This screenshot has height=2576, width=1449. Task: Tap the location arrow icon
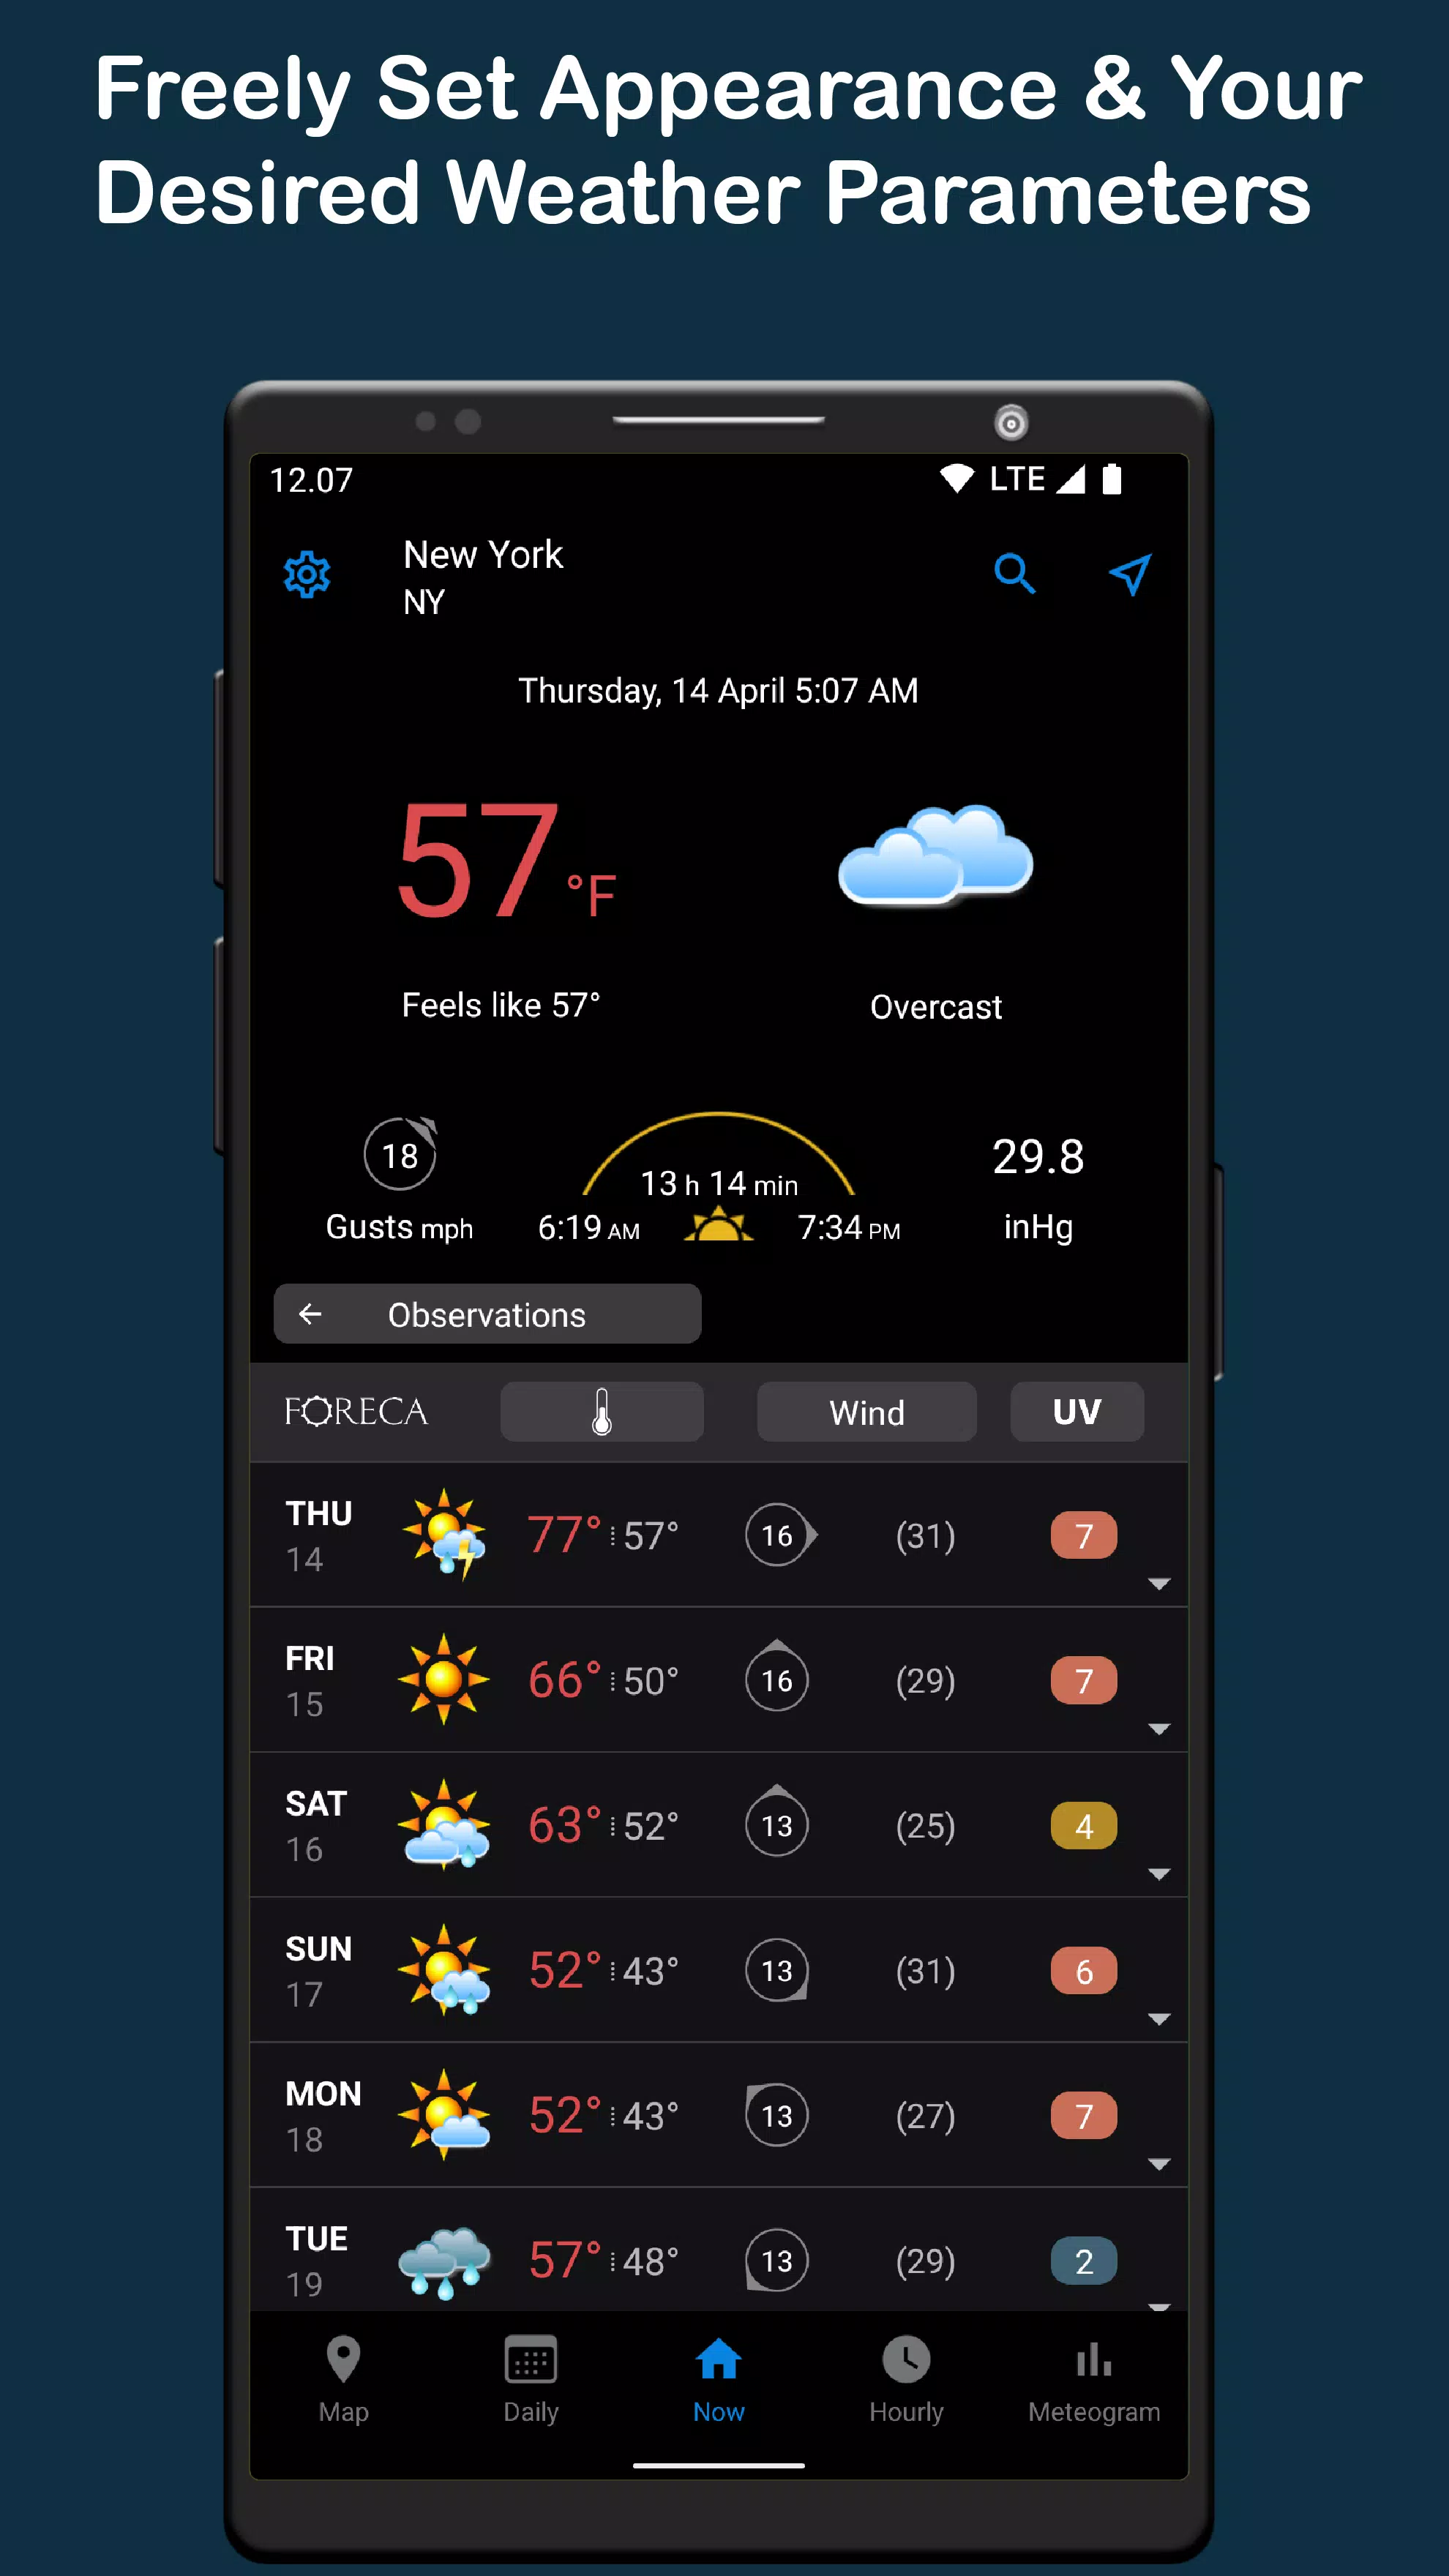tap(1128, 573)
